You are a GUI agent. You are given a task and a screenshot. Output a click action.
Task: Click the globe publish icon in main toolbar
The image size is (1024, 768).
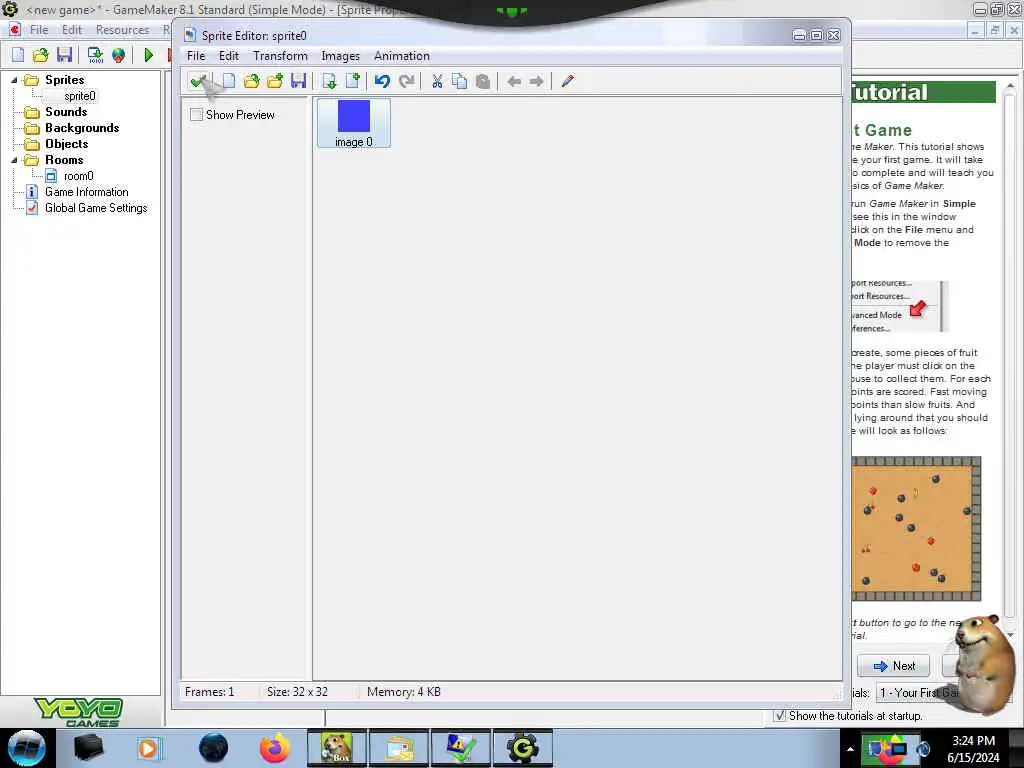pos(118,55)
